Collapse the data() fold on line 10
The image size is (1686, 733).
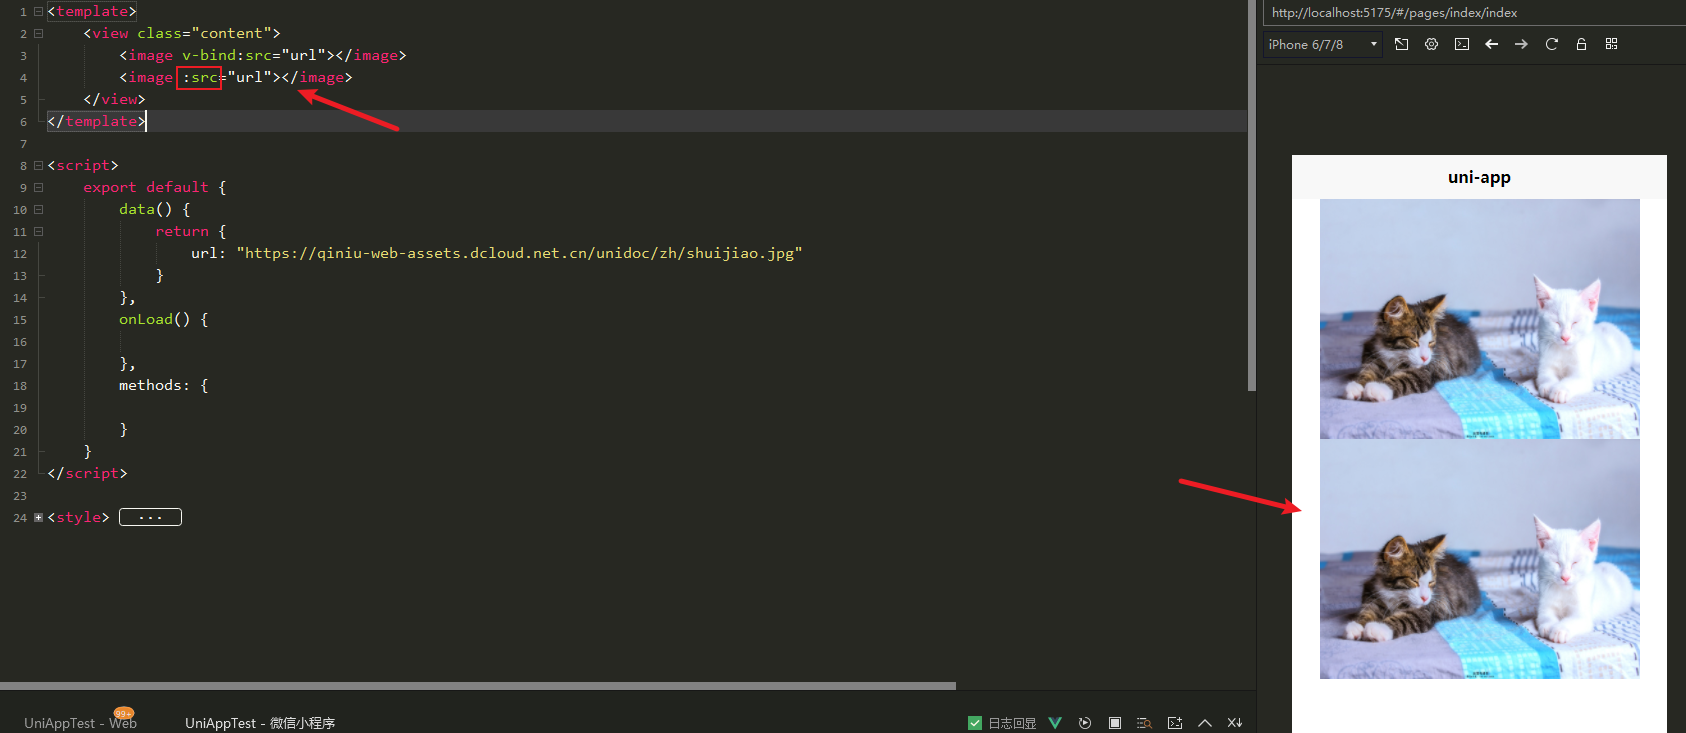click(38, 209)
